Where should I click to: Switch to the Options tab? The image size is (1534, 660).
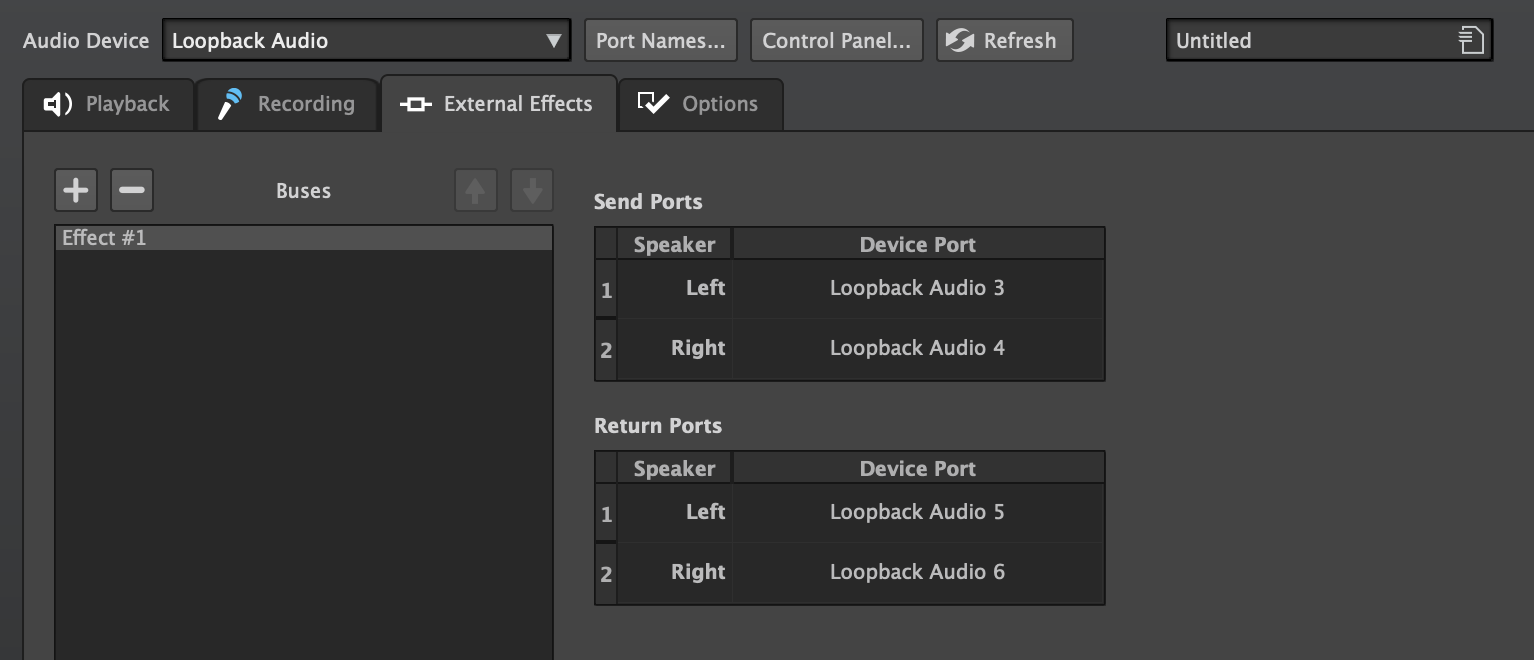(700, 104)
